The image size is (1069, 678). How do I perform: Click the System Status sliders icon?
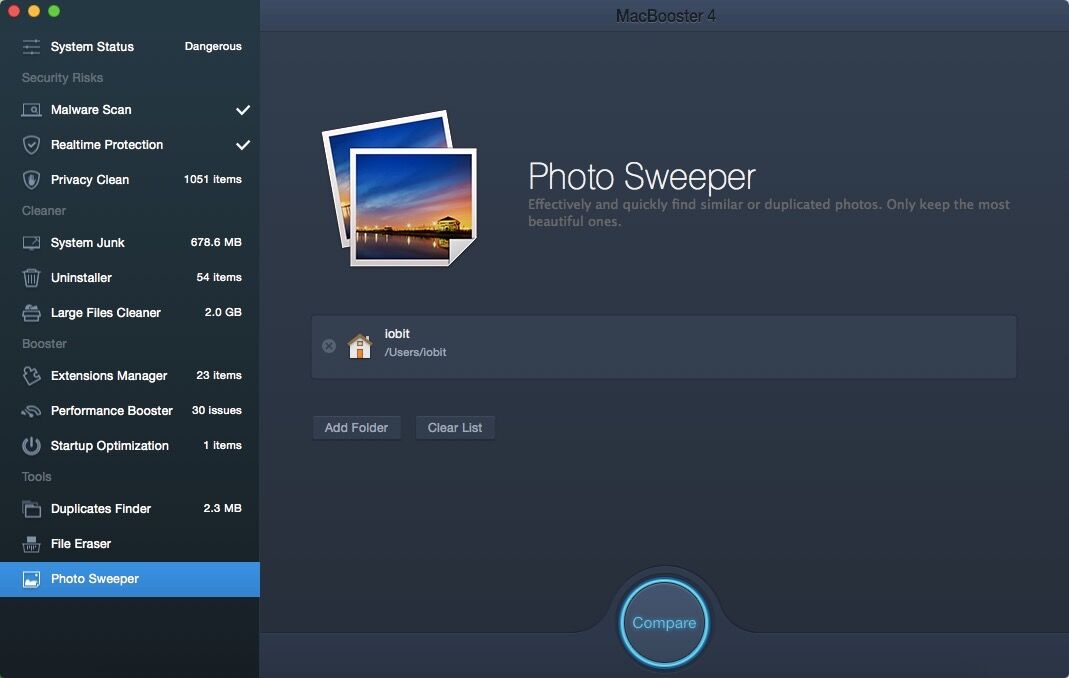(31, 46)
